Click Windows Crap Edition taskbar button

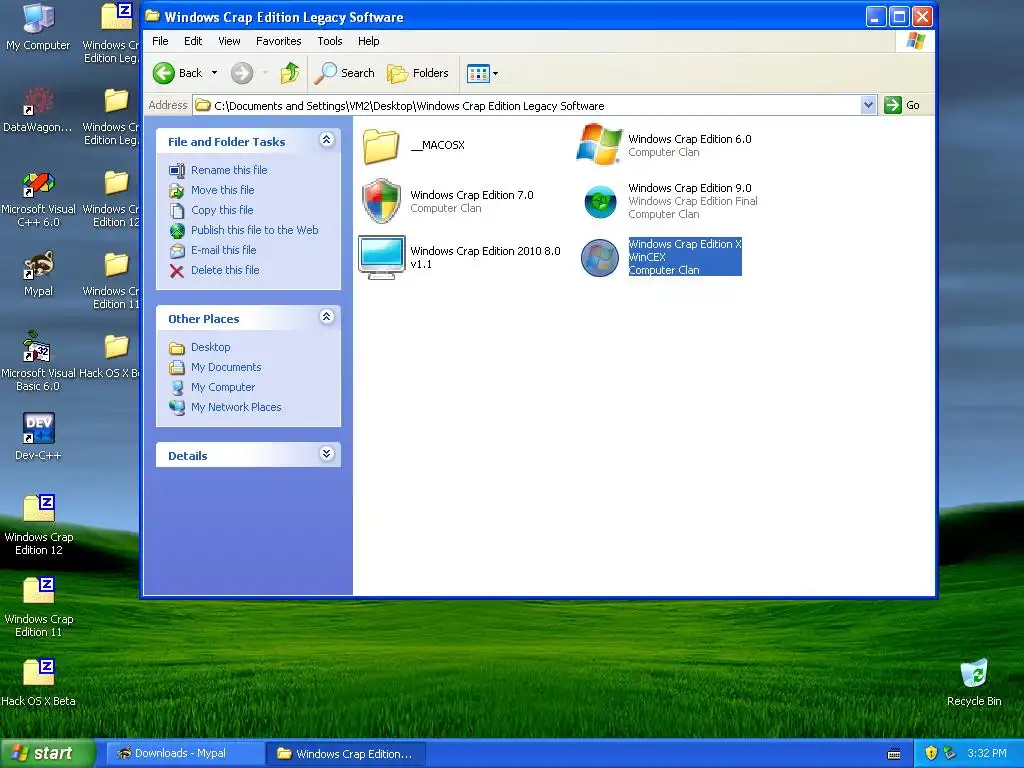[346, 753]
